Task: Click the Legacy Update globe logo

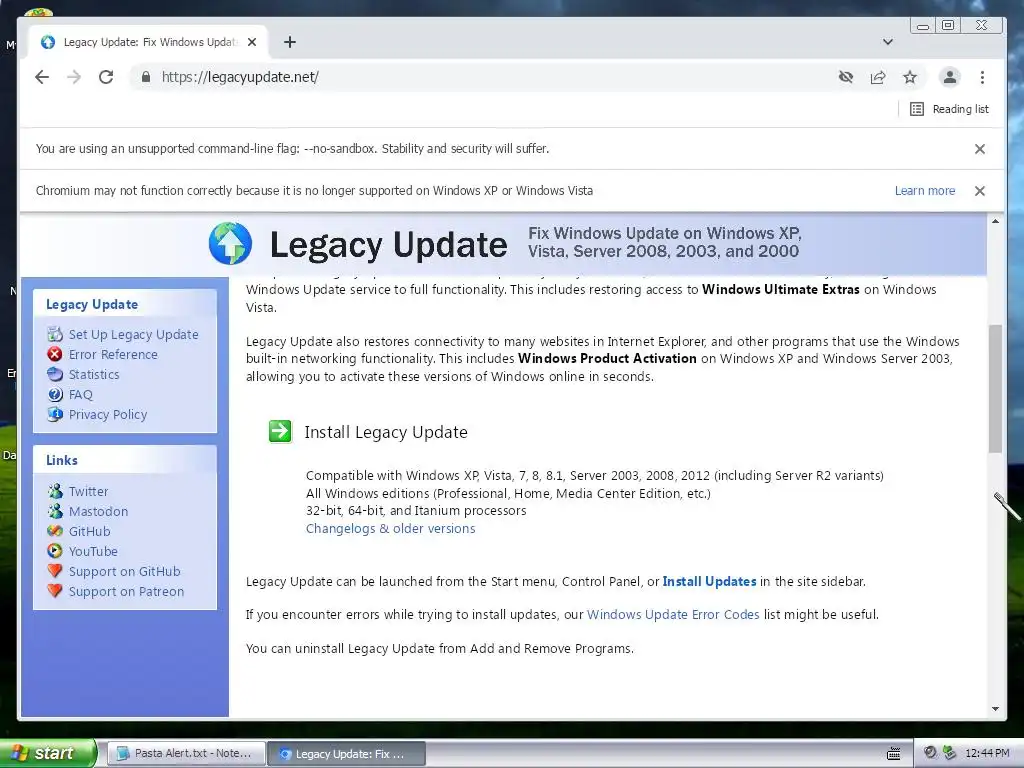Action: [230, 244]
